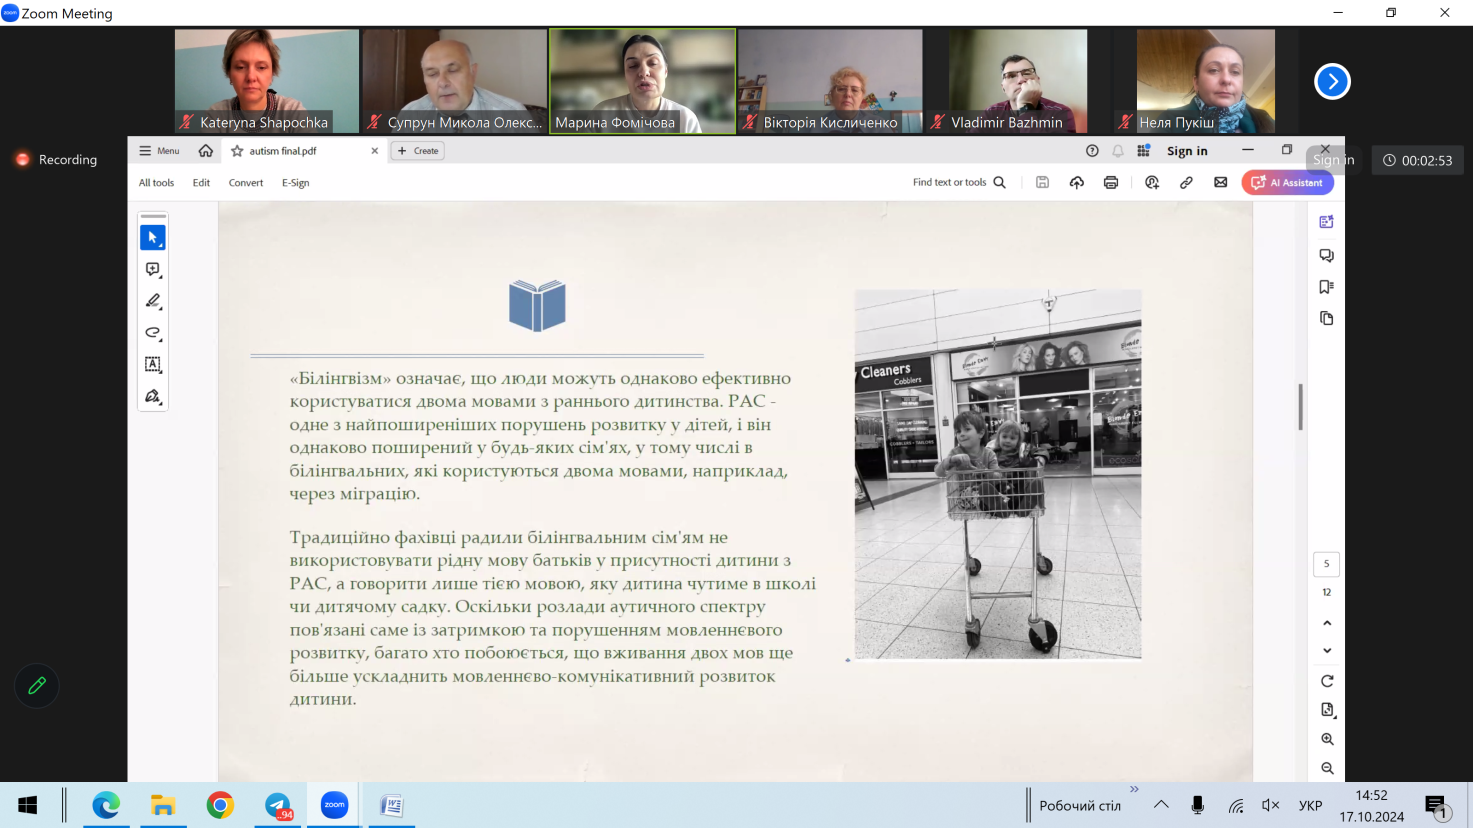The width and height of the screenshot is (1473, 828).
Task: Select the text box edit tool
Action: tap(153, 365)
